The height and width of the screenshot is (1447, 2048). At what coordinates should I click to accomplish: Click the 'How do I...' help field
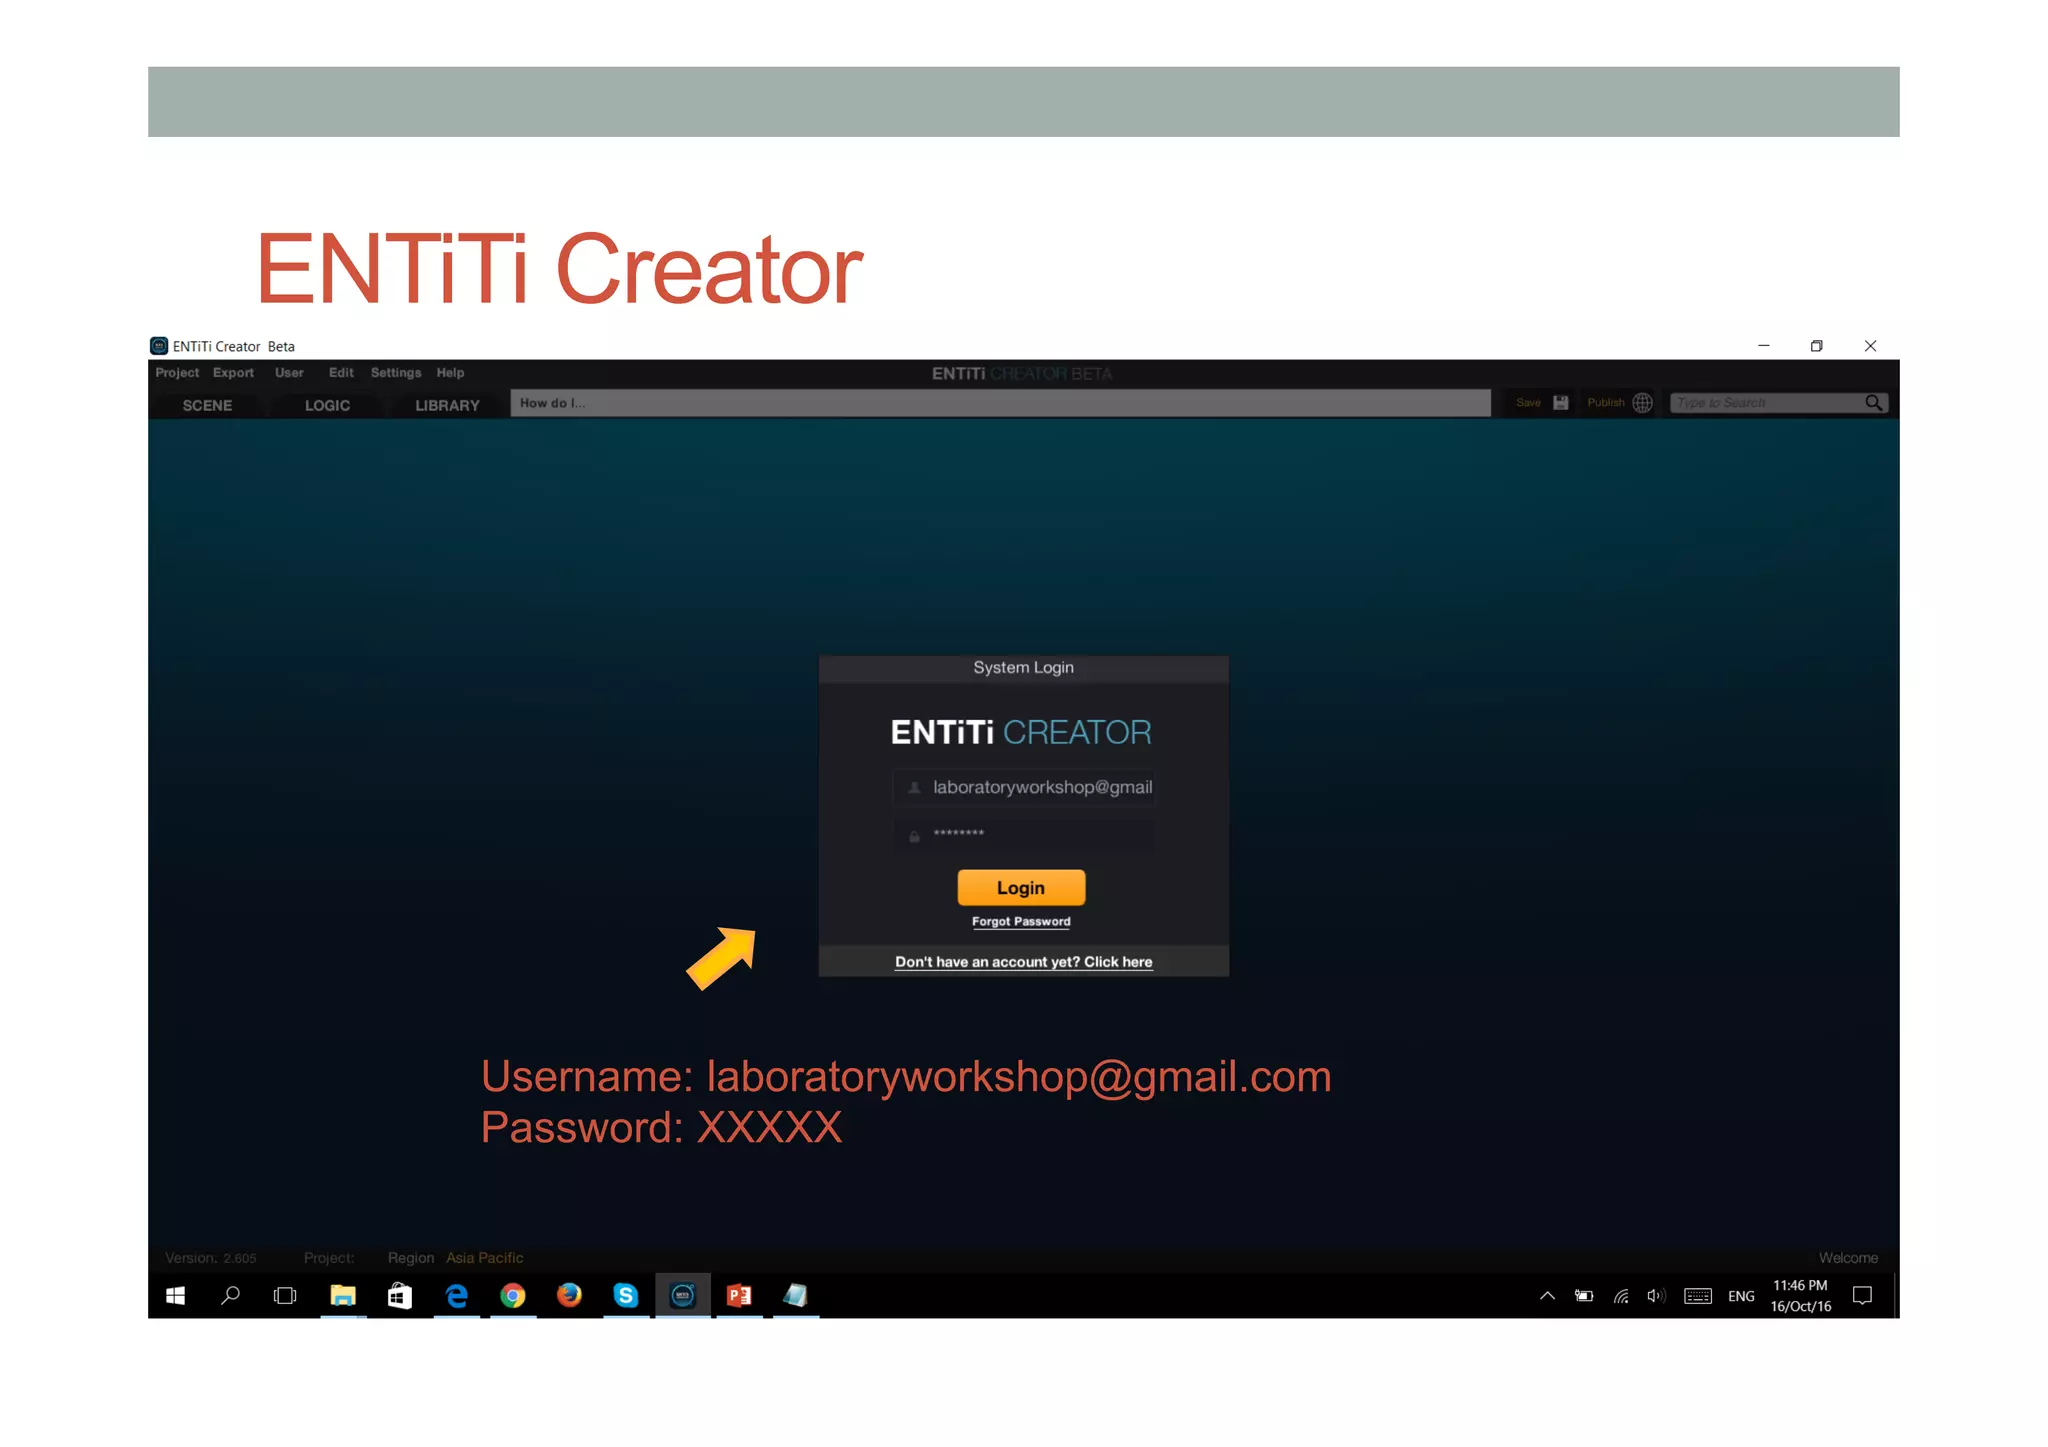pos(1000,403)
